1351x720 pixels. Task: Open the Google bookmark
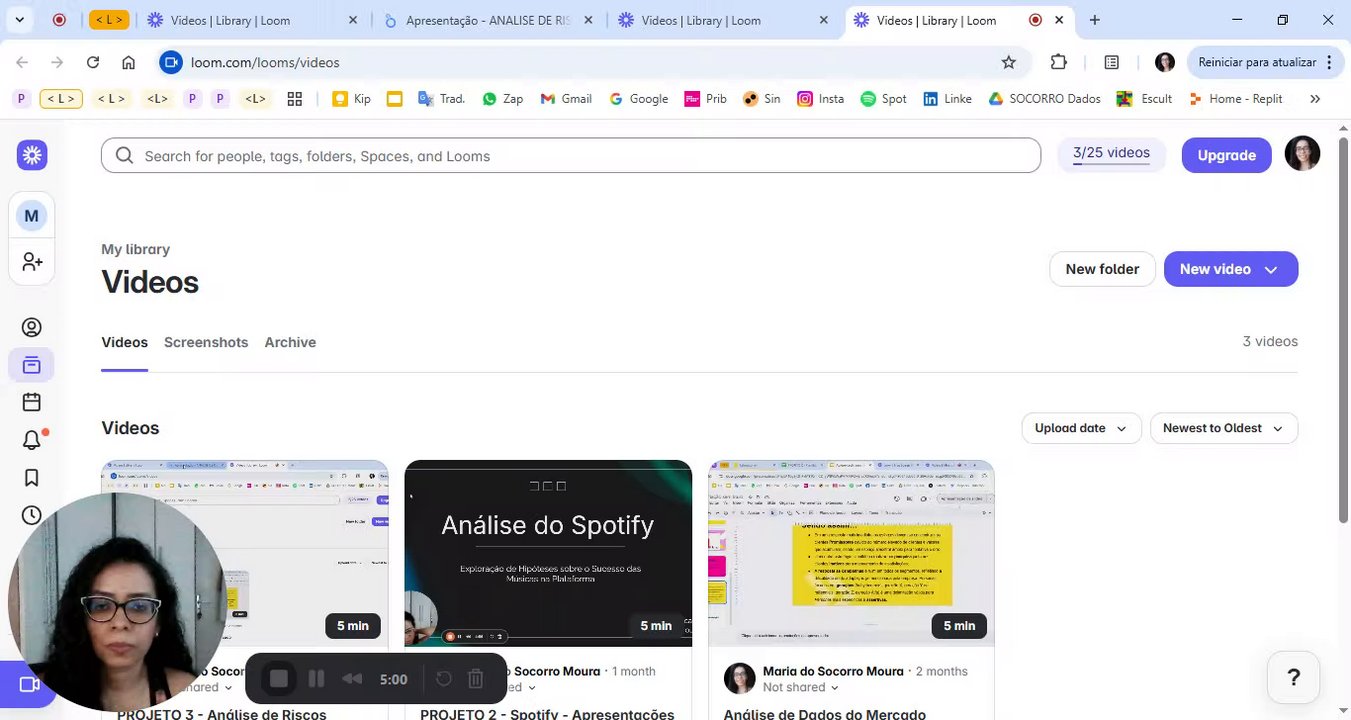(638, 99)
